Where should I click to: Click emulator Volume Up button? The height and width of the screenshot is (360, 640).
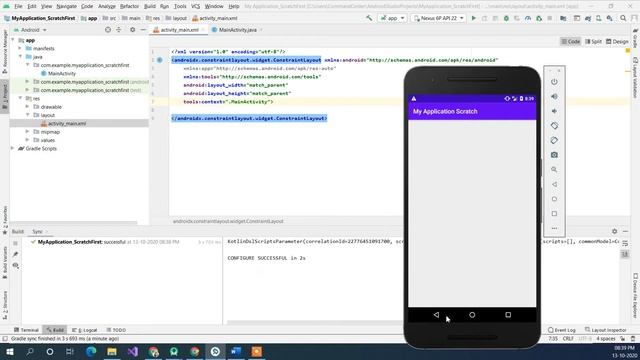click(x=554, y=96)
